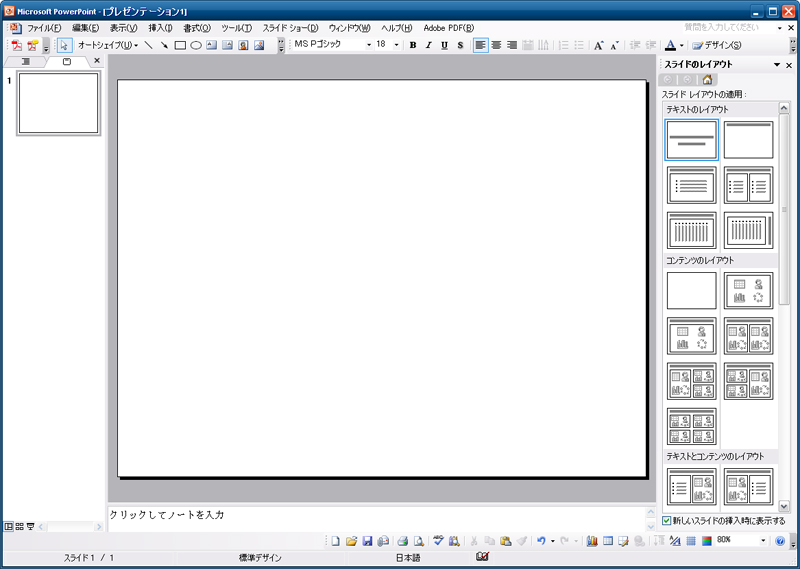Expand PDF toolbar options chevron
Screen dimensions: 800x569
(46, 46)
